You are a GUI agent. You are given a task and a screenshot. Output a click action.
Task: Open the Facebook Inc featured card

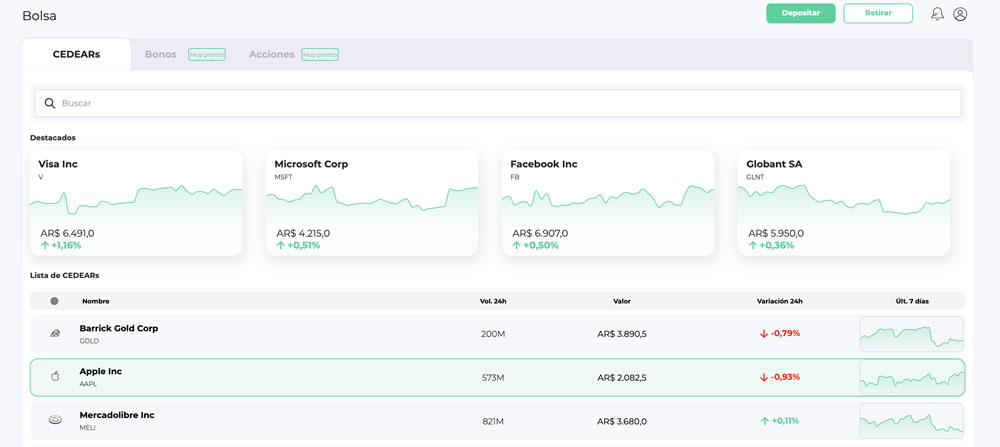coord(608,203)
